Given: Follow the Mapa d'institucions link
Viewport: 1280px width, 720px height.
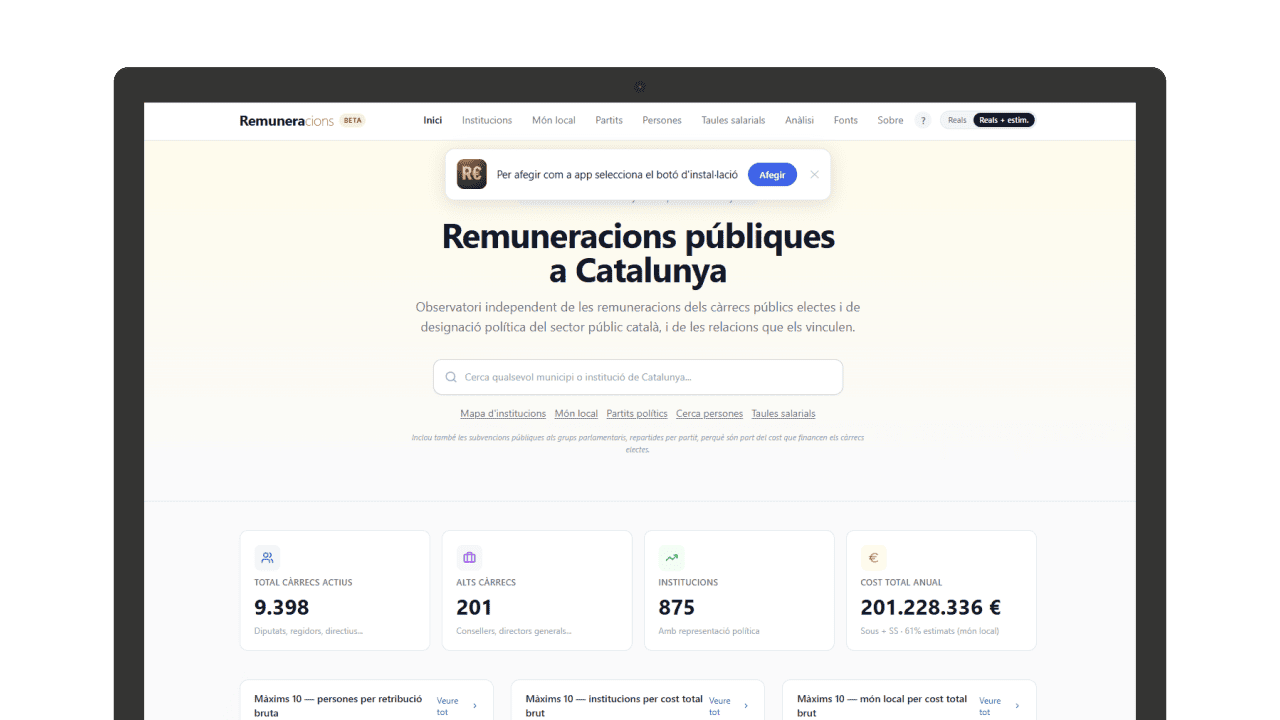Looking at the screenshot, I should (503, 414).
